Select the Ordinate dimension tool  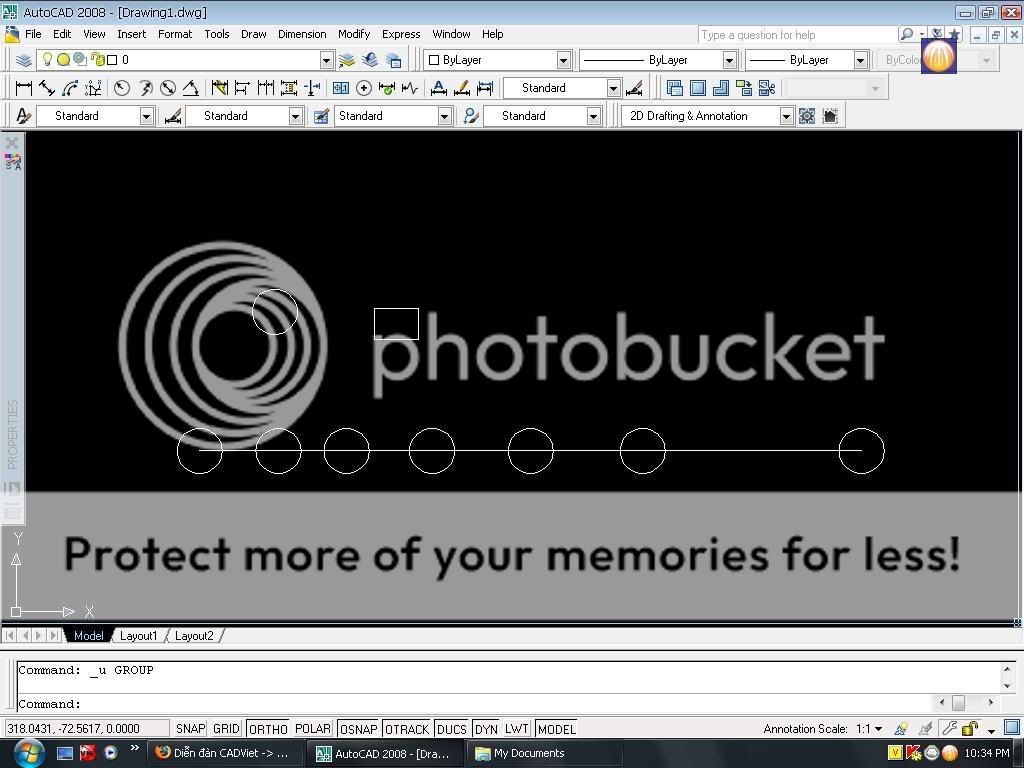93,88
